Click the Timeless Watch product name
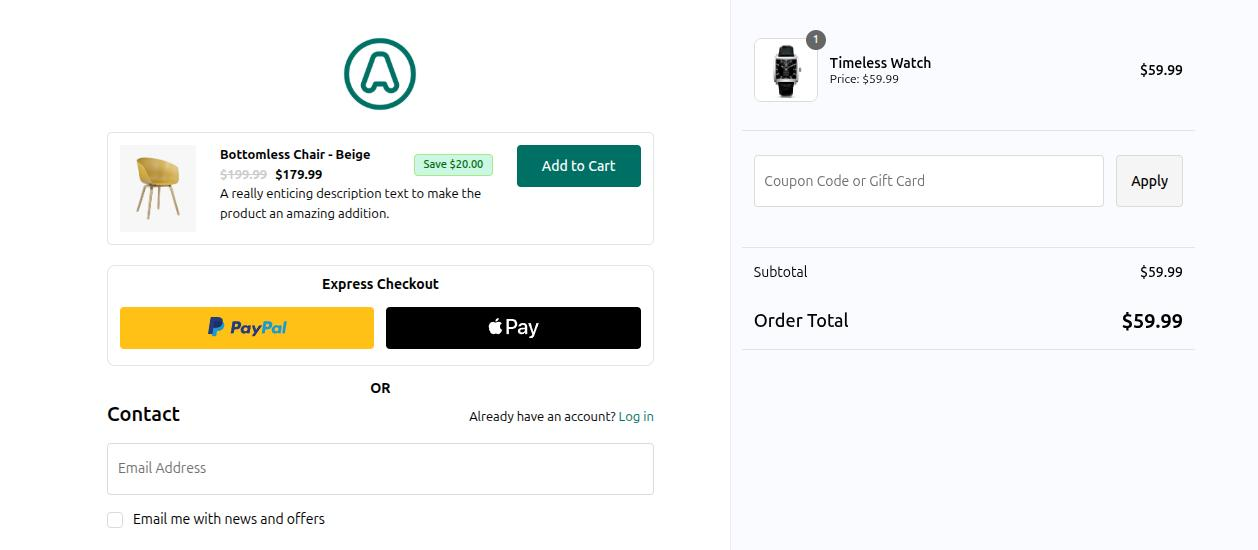Image resolution: width=1258 pixels, height=550 pixels. 880,63
